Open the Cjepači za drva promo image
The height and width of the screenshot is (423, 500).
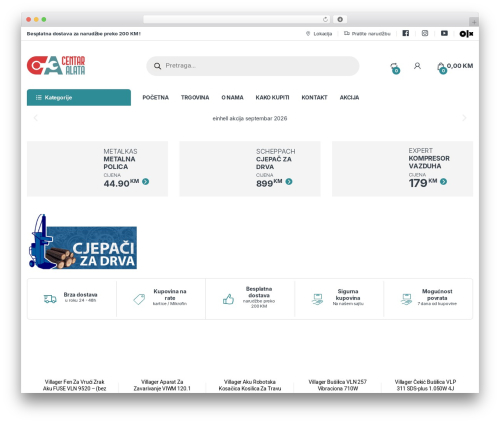82,242
